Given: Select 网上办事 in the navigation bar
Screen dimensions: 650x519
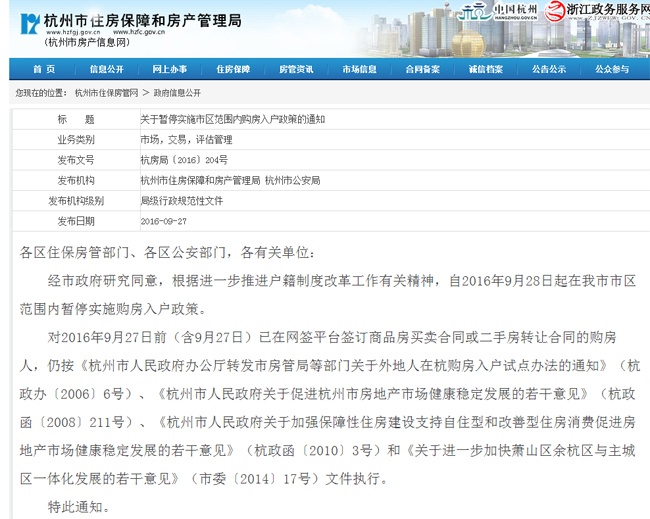Looking at the screenshot, I should pyautogui.click(x=170, y=69).
